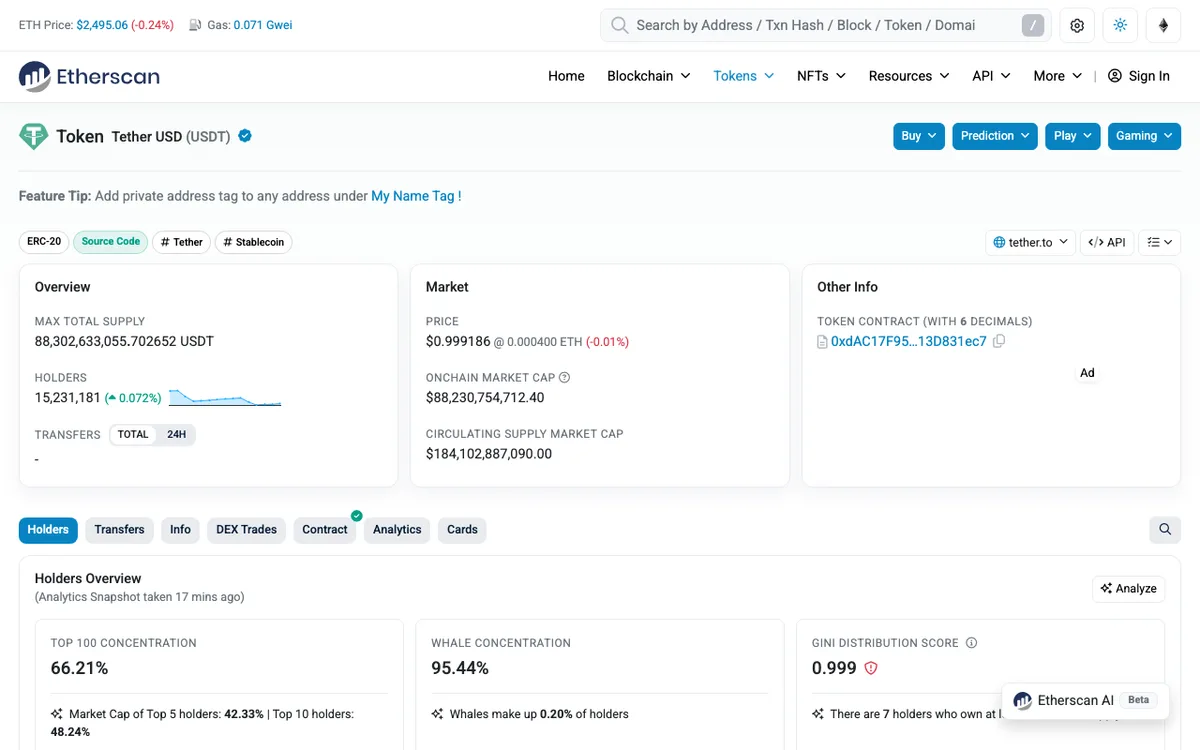The width and height of the screenshot is (1200, 750).
Task: Select TOTAL transfers toggle
Action: coord(133,434)
